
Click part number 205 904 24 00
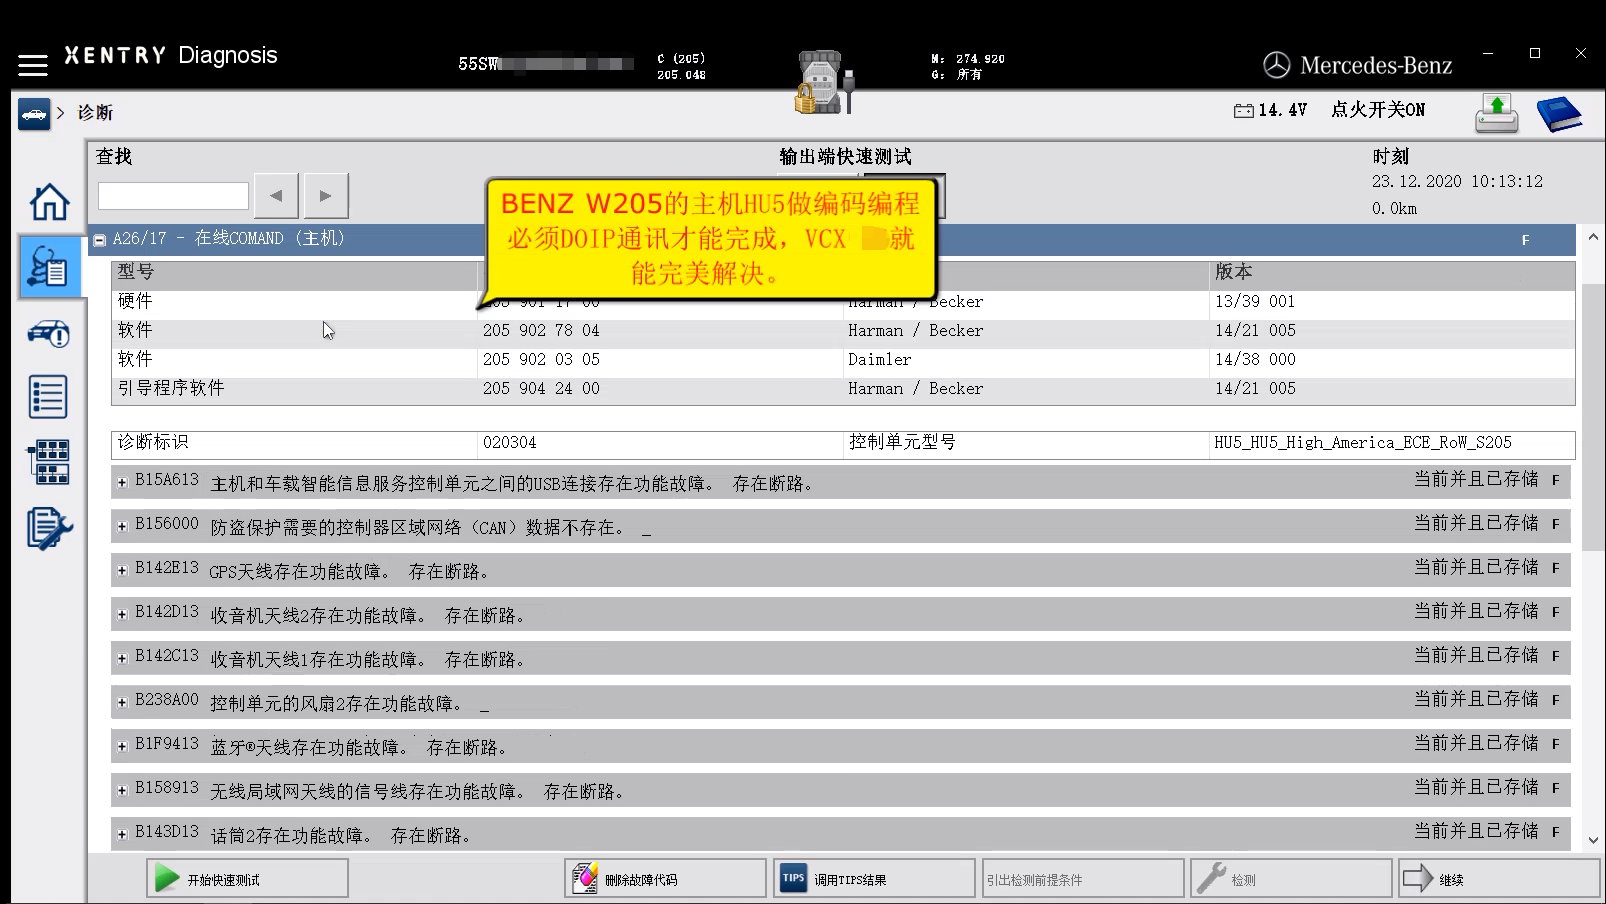point(541,389)
